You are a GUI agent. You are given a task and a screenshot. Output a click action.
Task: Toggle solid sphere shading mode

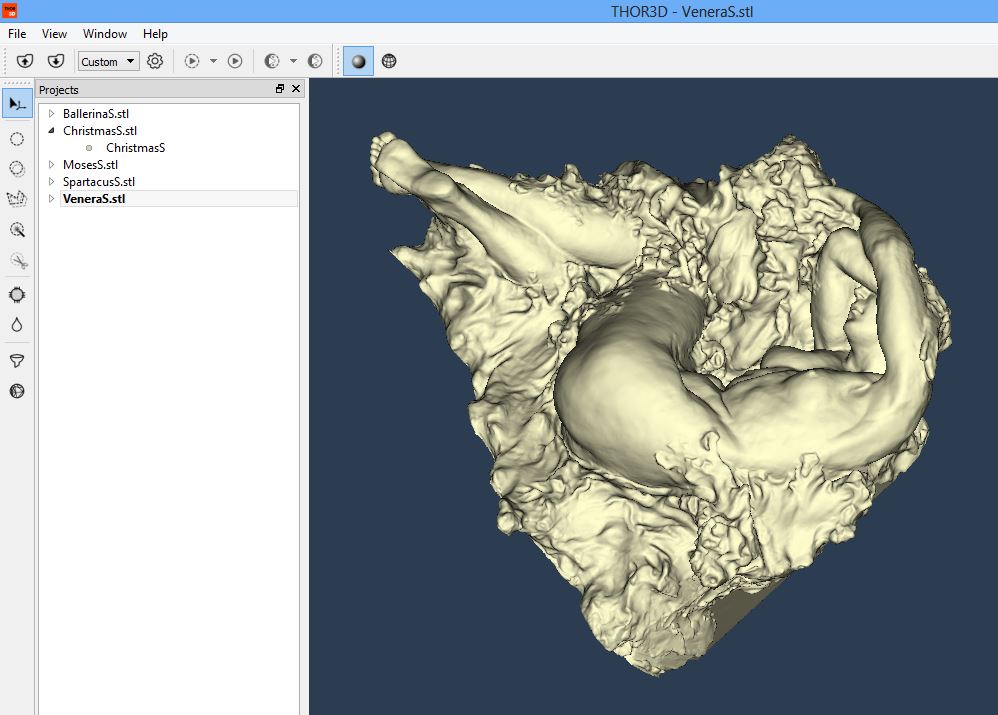coord(359,61)
